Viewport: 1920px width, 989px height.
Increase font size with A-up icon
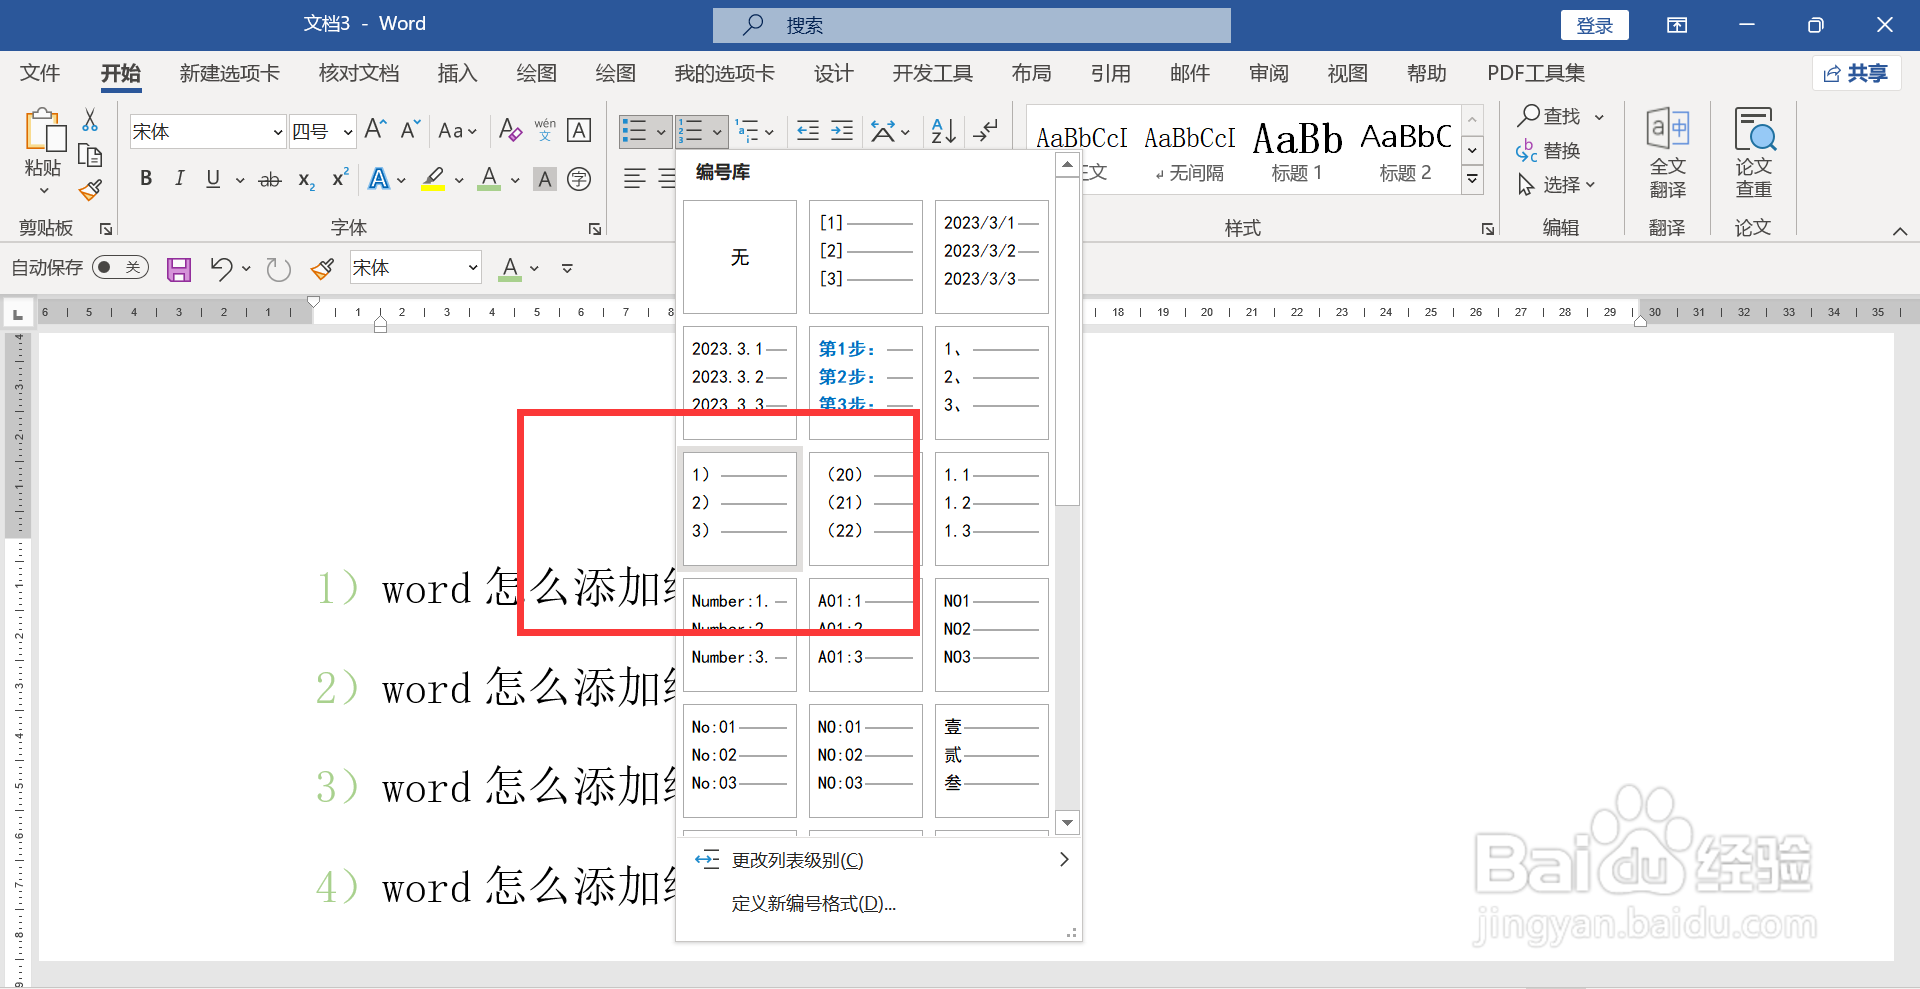coord(376,130)
